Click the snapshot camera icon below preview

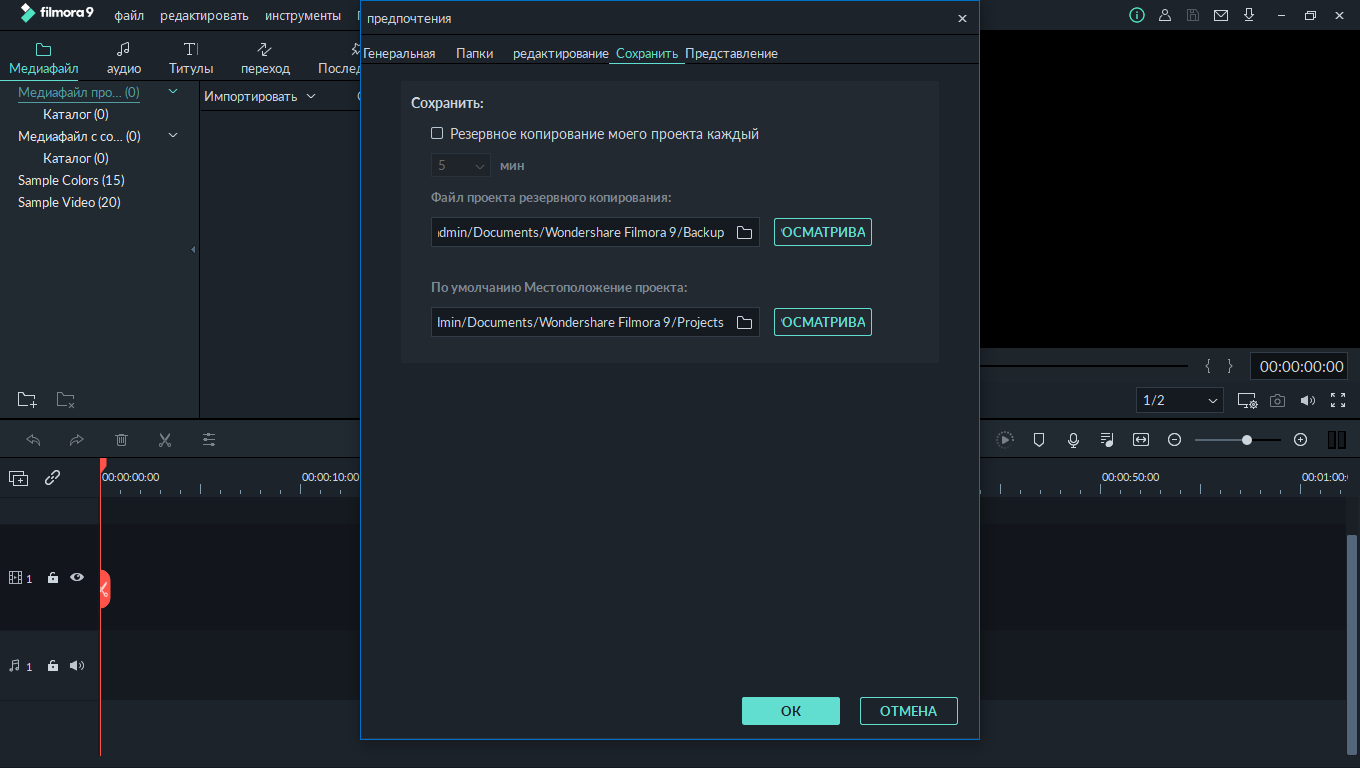[x=1277, y=400]
